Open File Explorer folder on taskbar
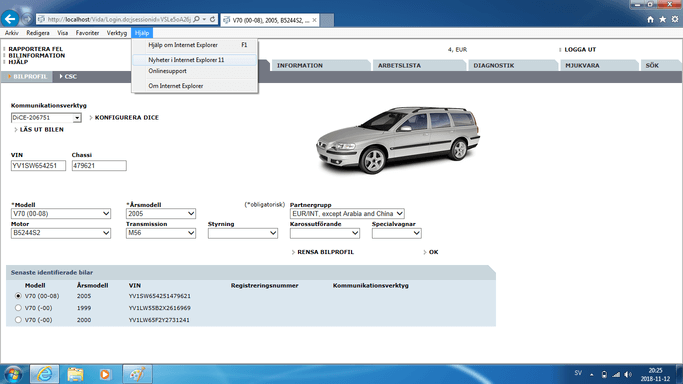 click(75, 374)
